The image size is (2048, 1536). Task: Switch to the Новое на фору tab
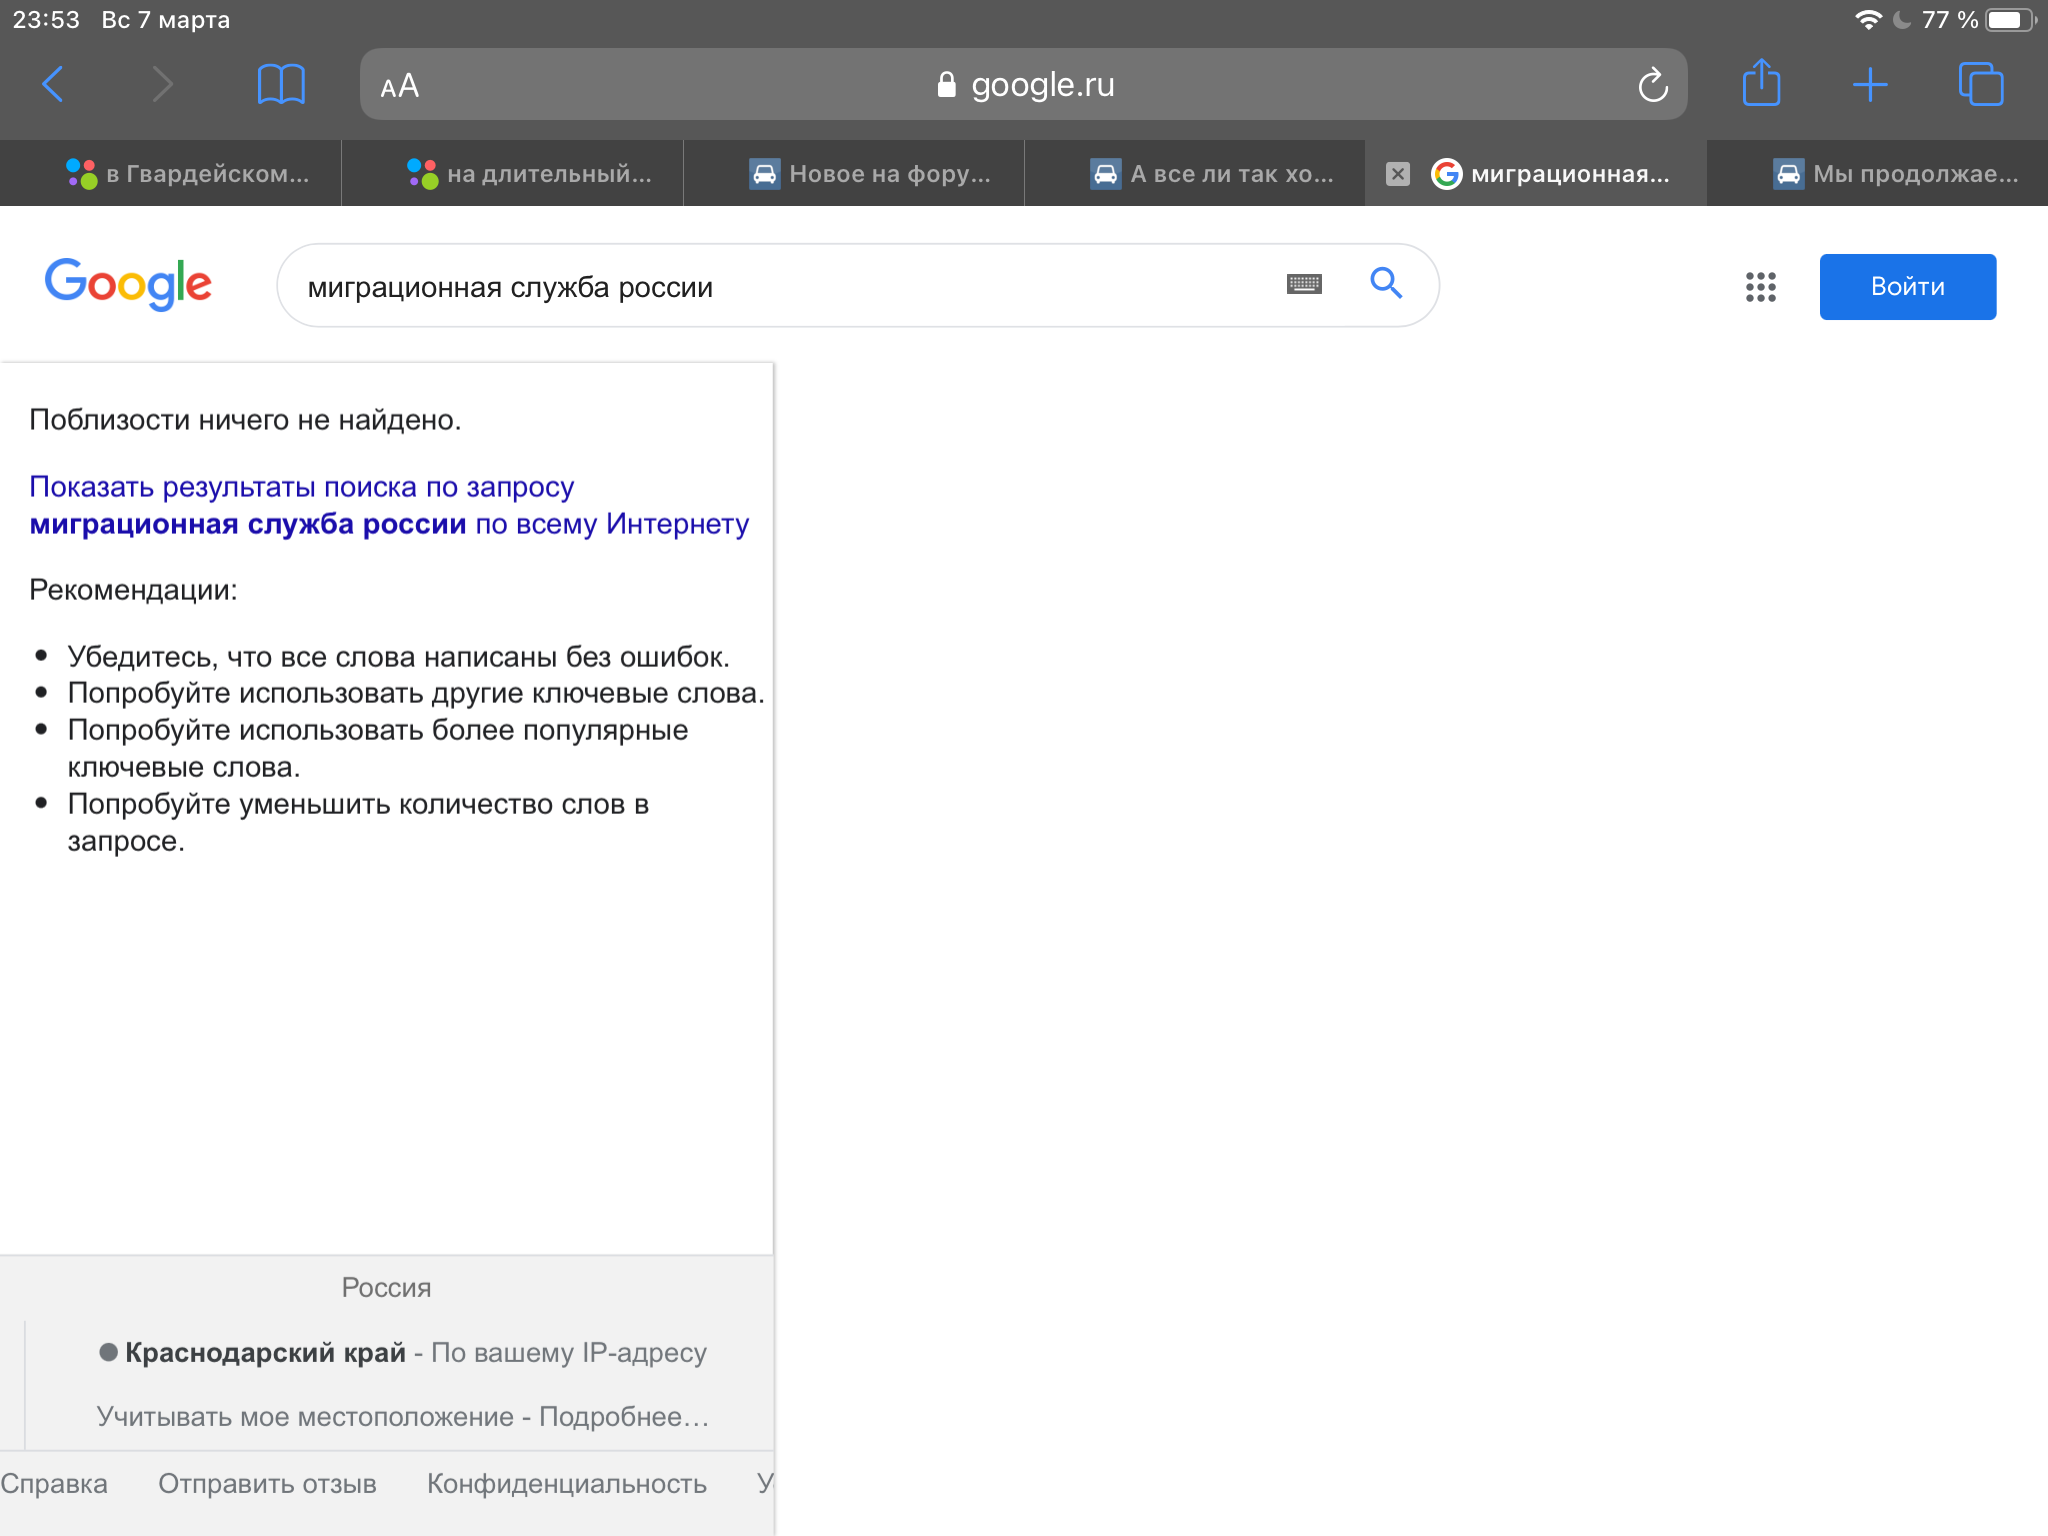870,174
